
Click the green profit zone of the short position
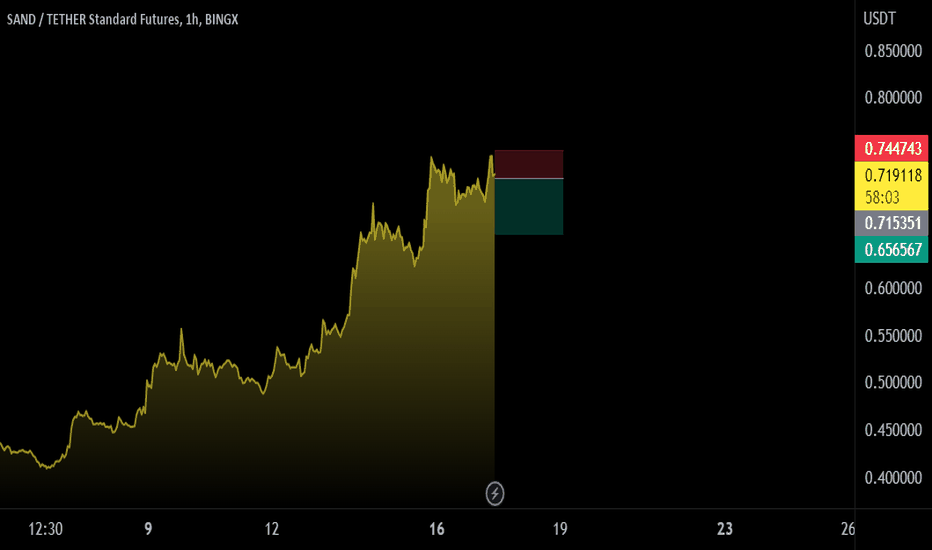click(529, 207)
